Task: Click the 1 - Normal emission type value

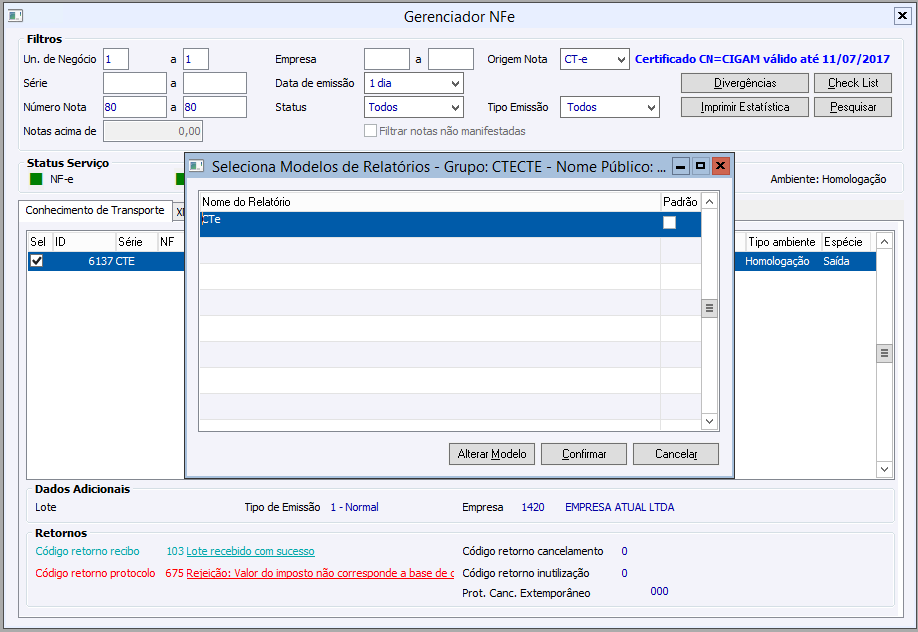Action: (x=354, y=507)
